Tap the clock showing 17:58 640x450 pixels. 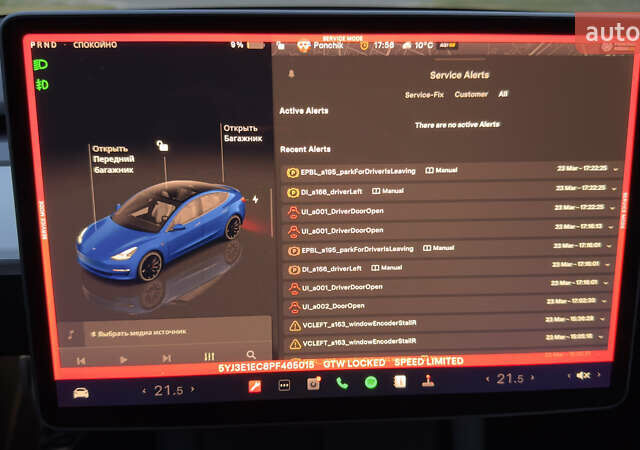[377, 45]
